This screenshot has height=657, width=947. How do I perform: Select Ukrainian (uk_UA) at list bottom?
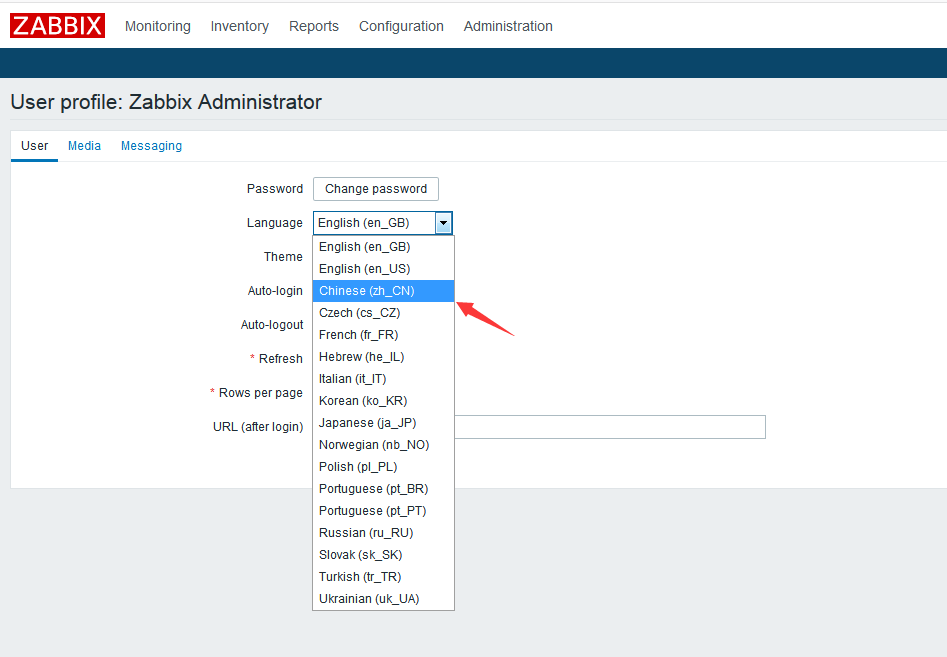[369, 599]
